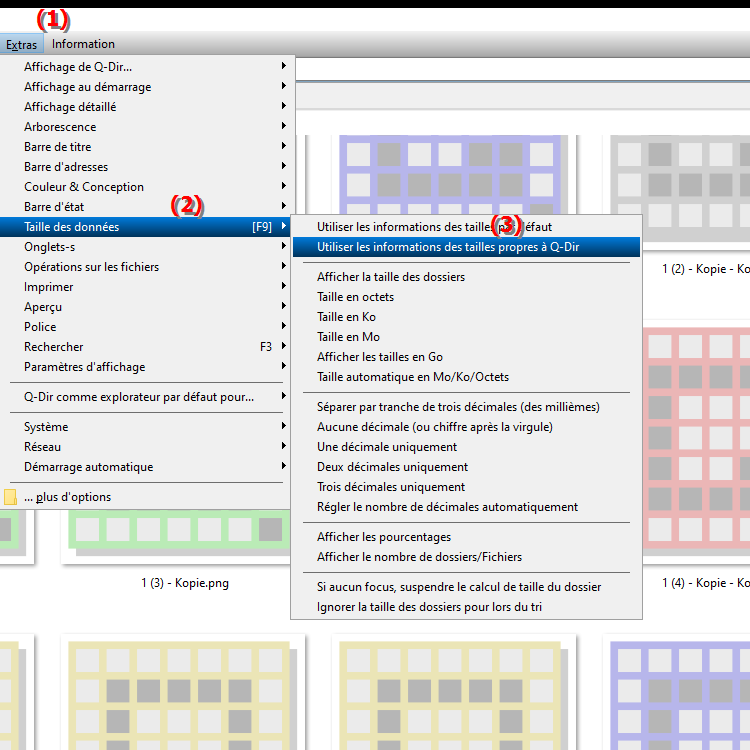Open the Rechercher menu entry
Image resolution: width=750 pixels, height=750 pixels.
coord(54,347)
